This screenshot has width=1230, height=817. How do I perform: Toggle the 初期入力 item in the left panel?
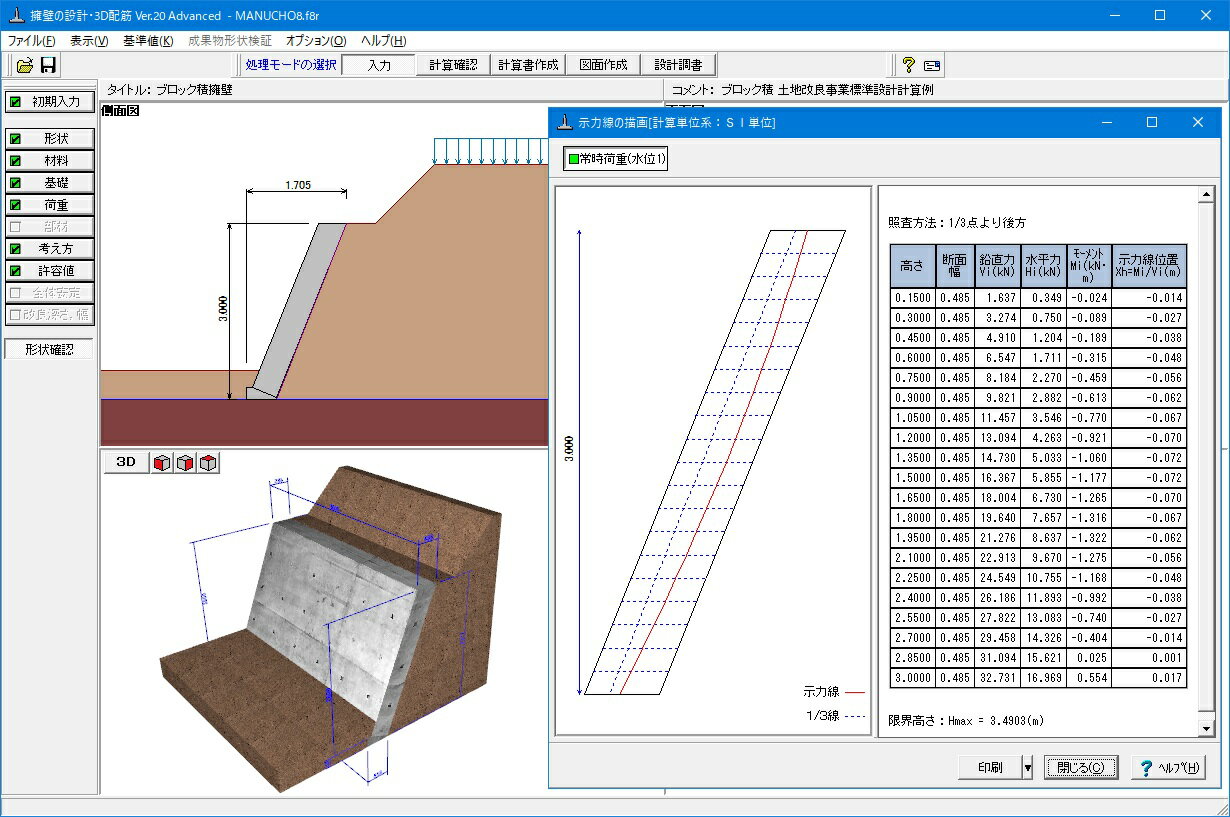click(x=50, y=101)
